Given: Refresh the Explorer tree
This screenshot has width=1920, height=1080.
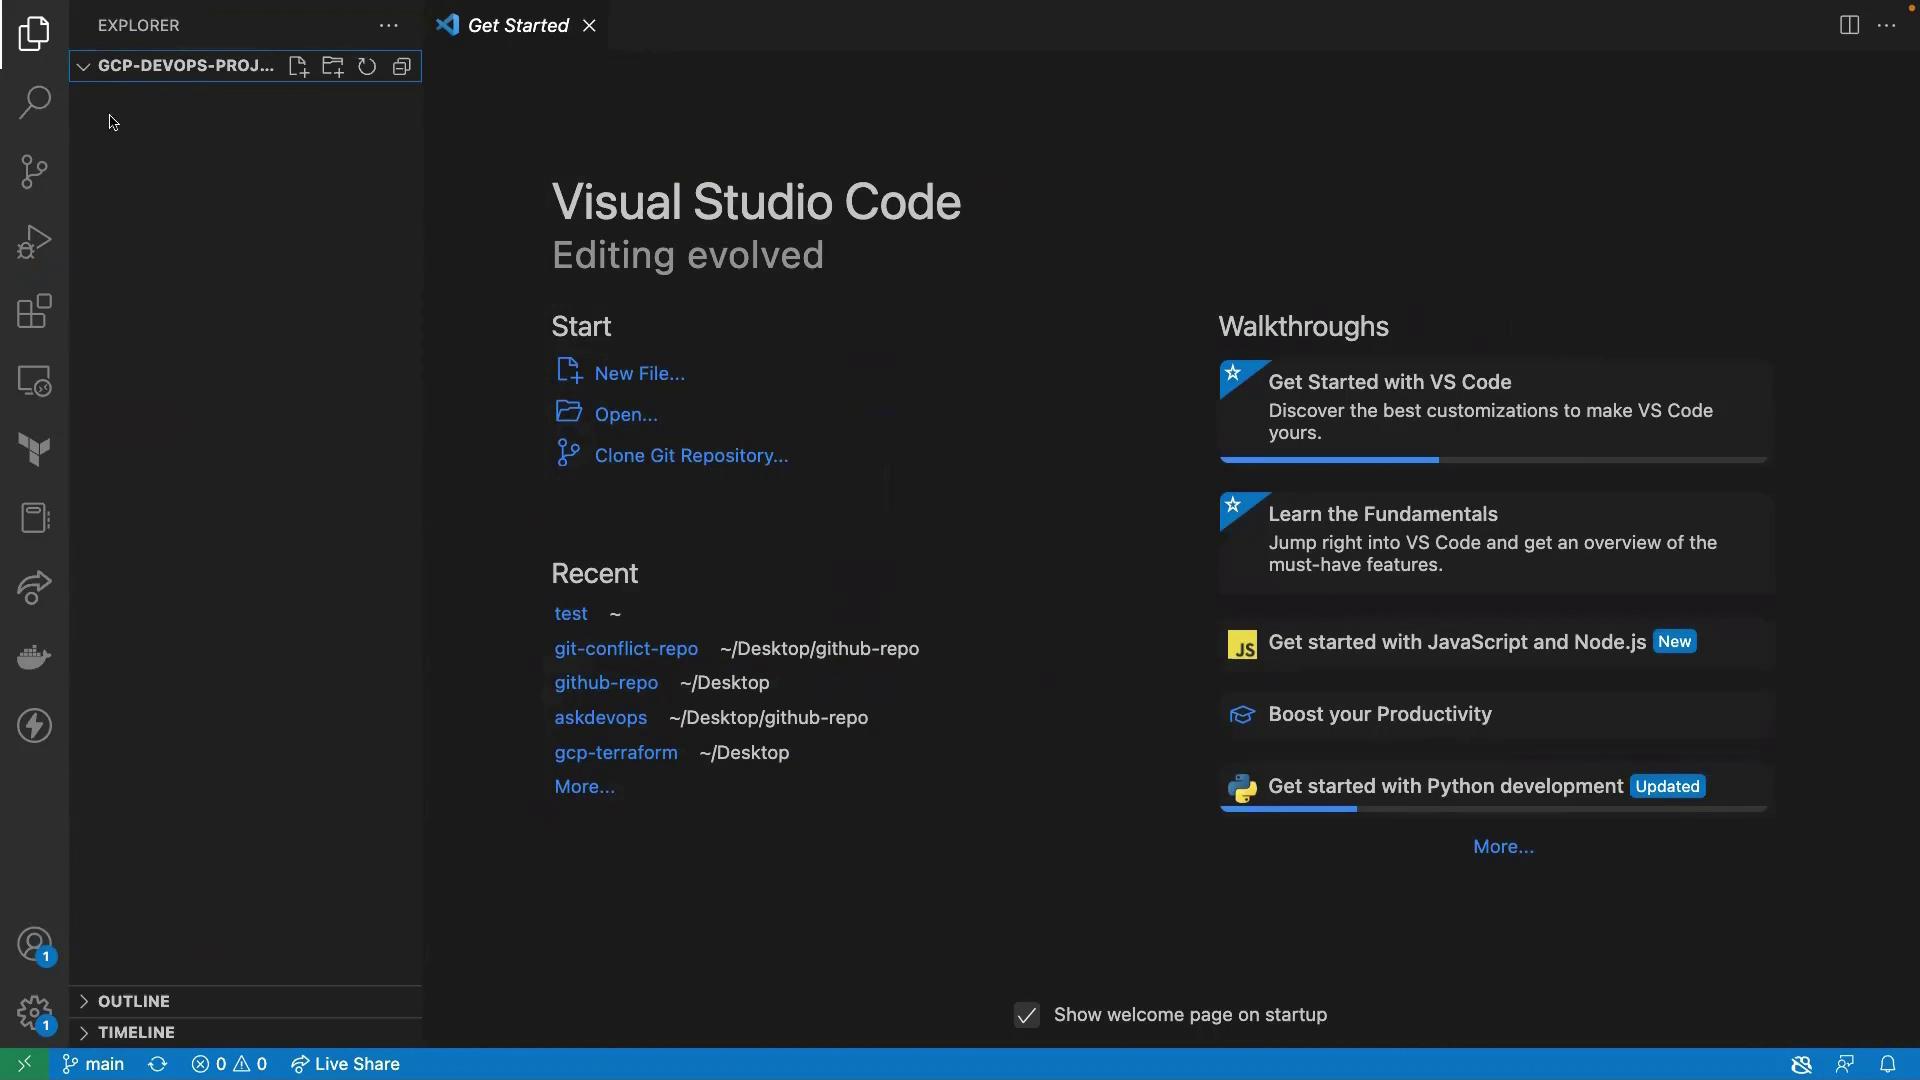Looking at the screenshot, I should (x=367, y=66).
